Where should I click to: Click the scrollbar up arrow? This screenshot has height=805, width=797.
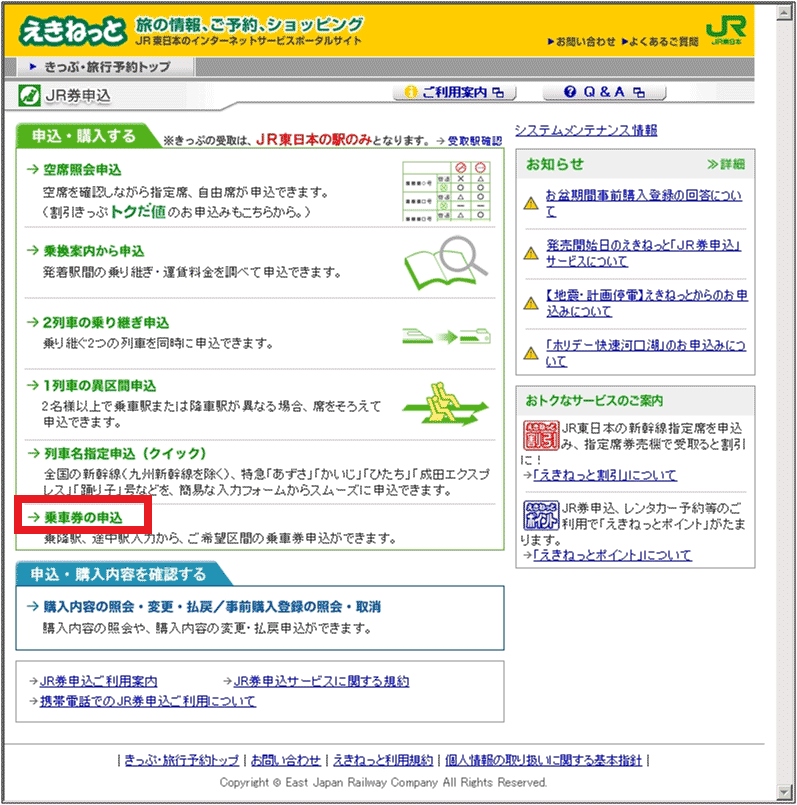784,13
